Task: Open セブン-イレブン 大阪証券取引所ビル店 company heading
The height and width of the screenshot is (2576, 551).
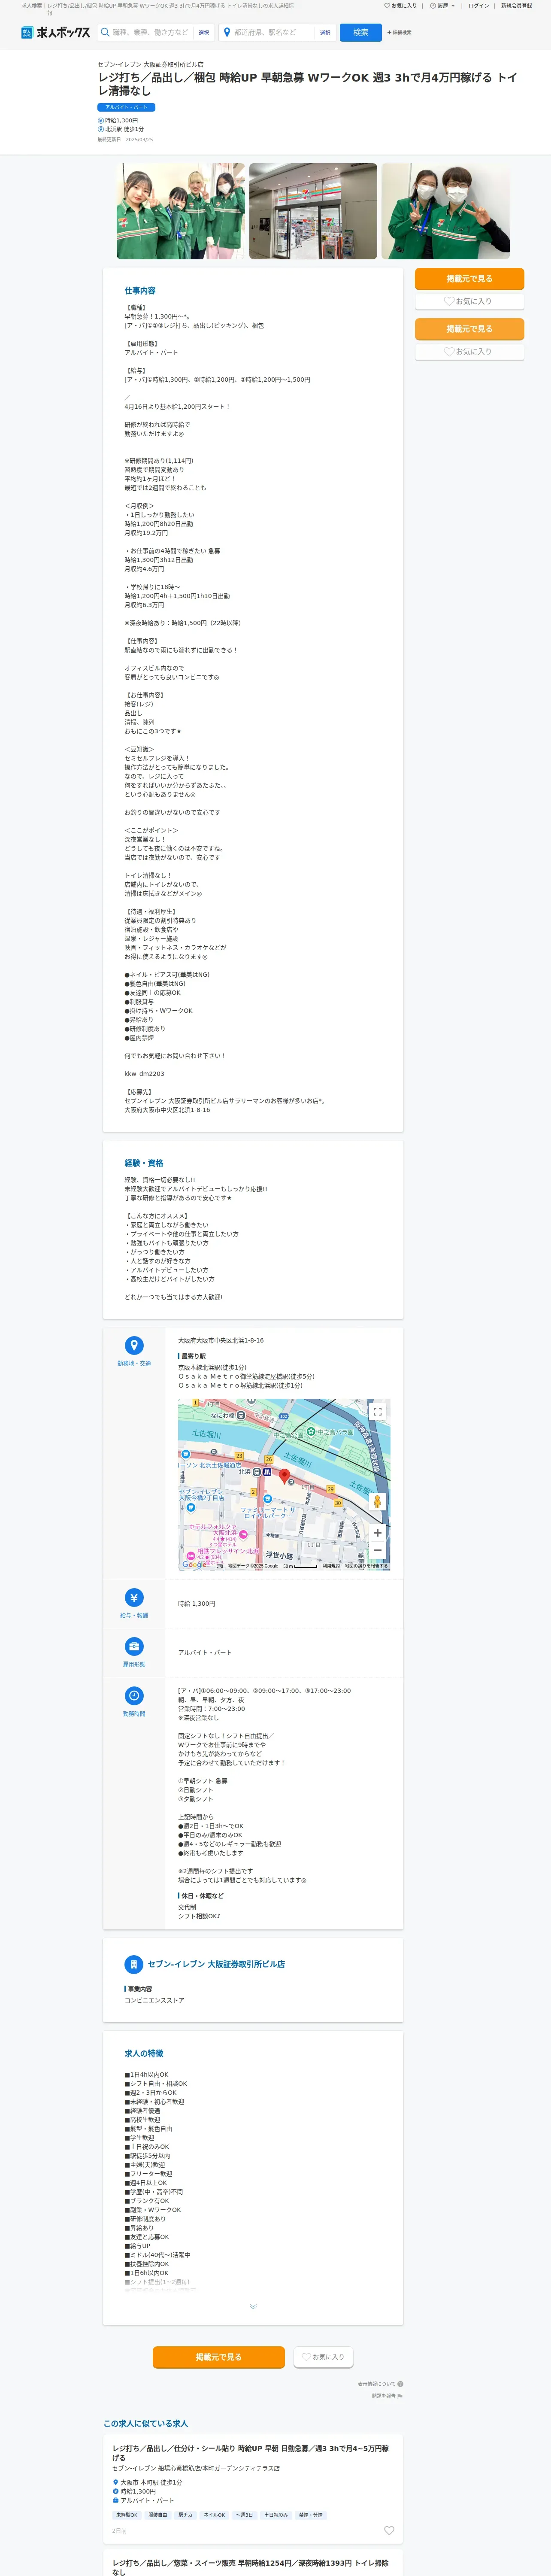Action: [216, 1964]
